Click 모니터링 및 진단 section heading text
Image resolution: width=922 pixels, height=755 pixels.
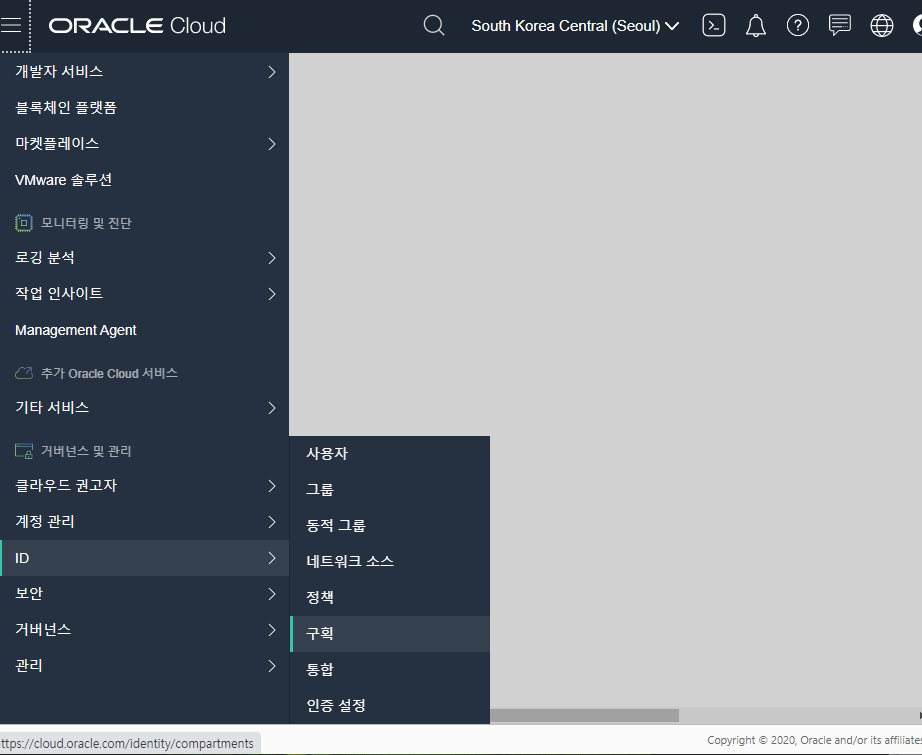[86, 223]
